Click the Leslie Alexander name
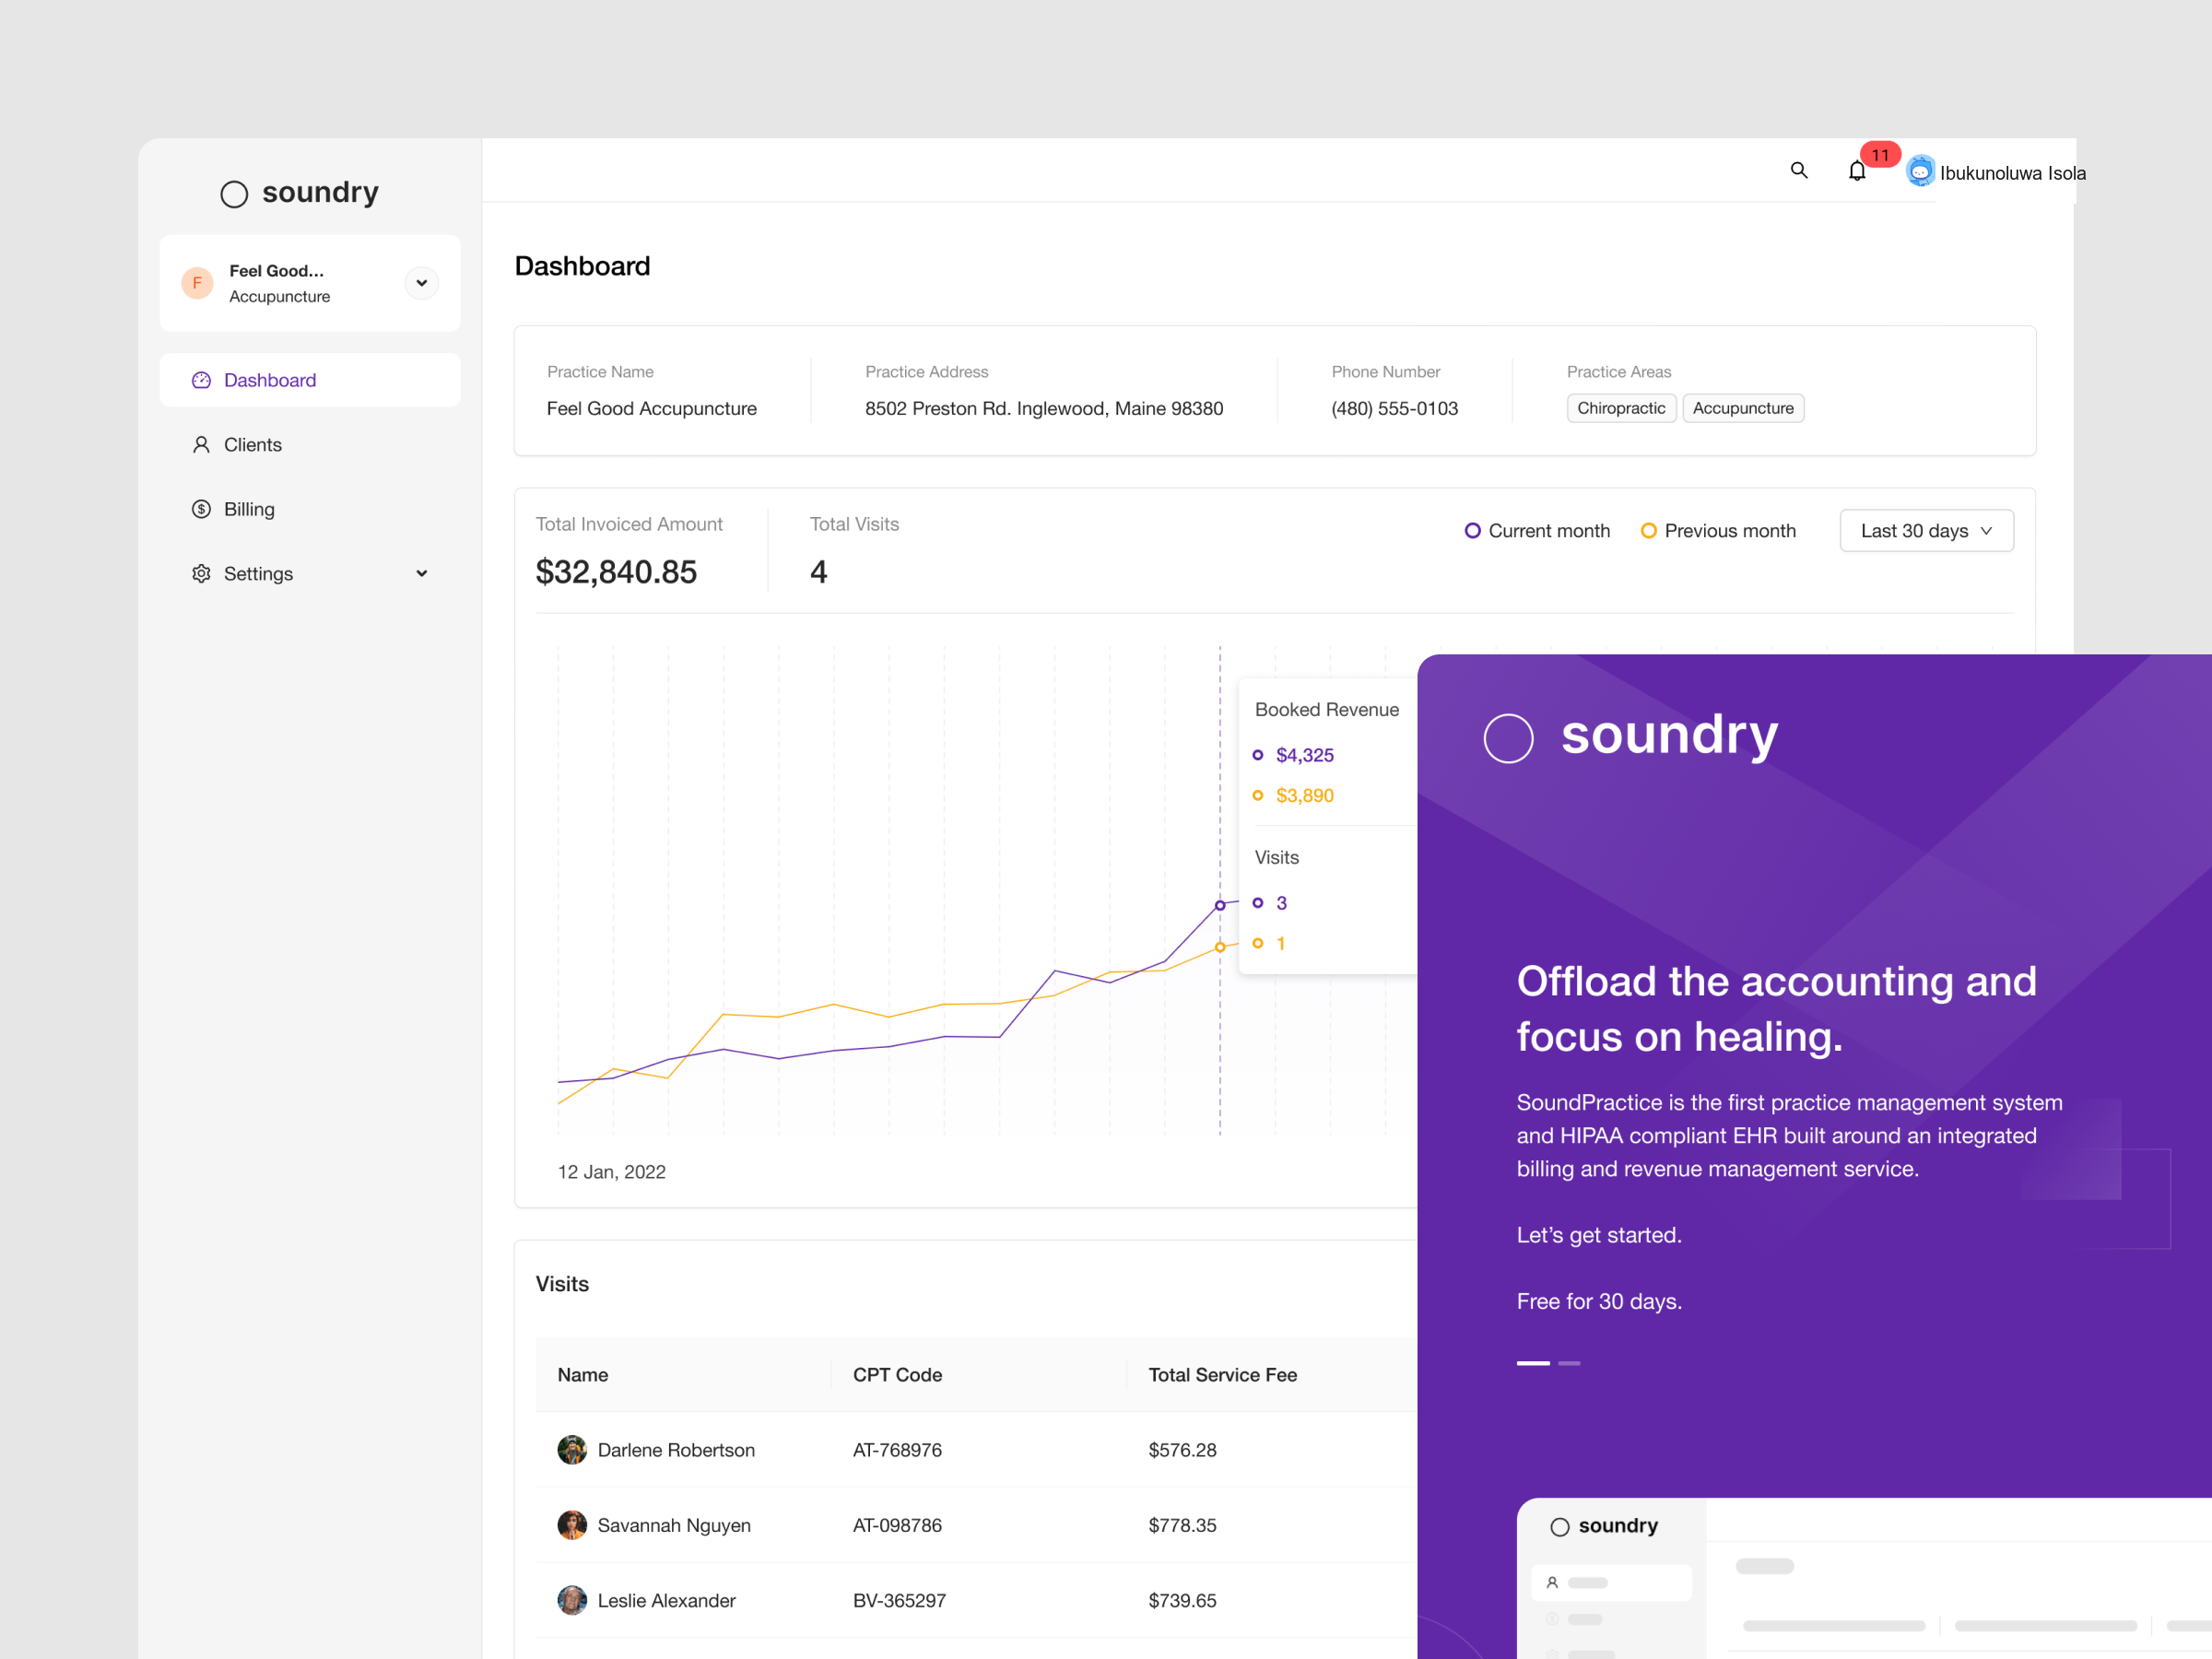This screenshot has width=2212, height=1659. (666, 1600)
